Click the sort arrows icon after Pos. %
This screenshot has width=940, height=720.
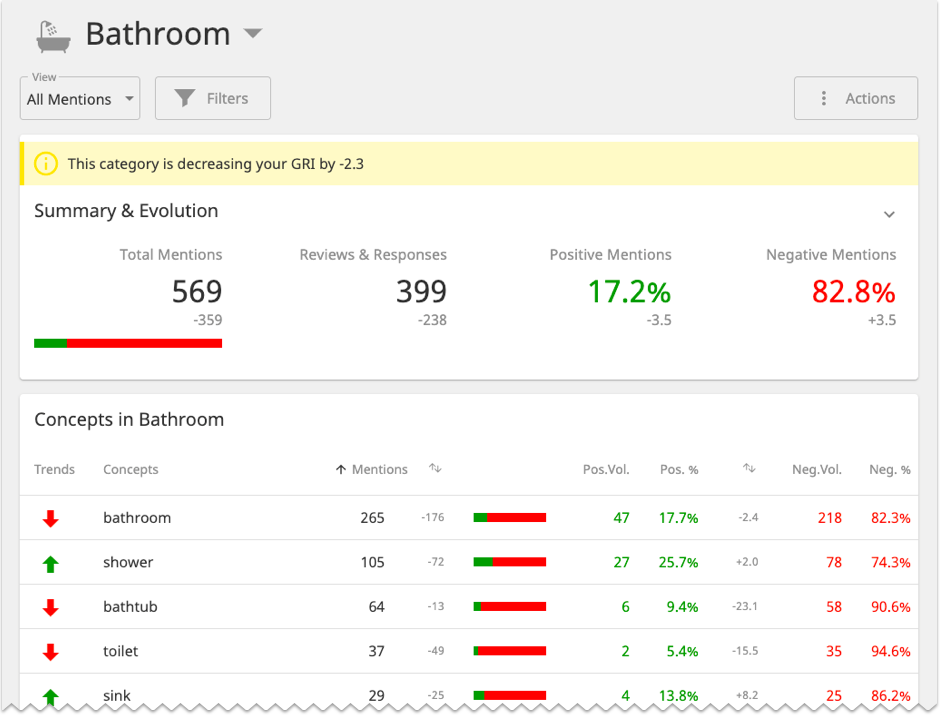[x=749, y=468]
